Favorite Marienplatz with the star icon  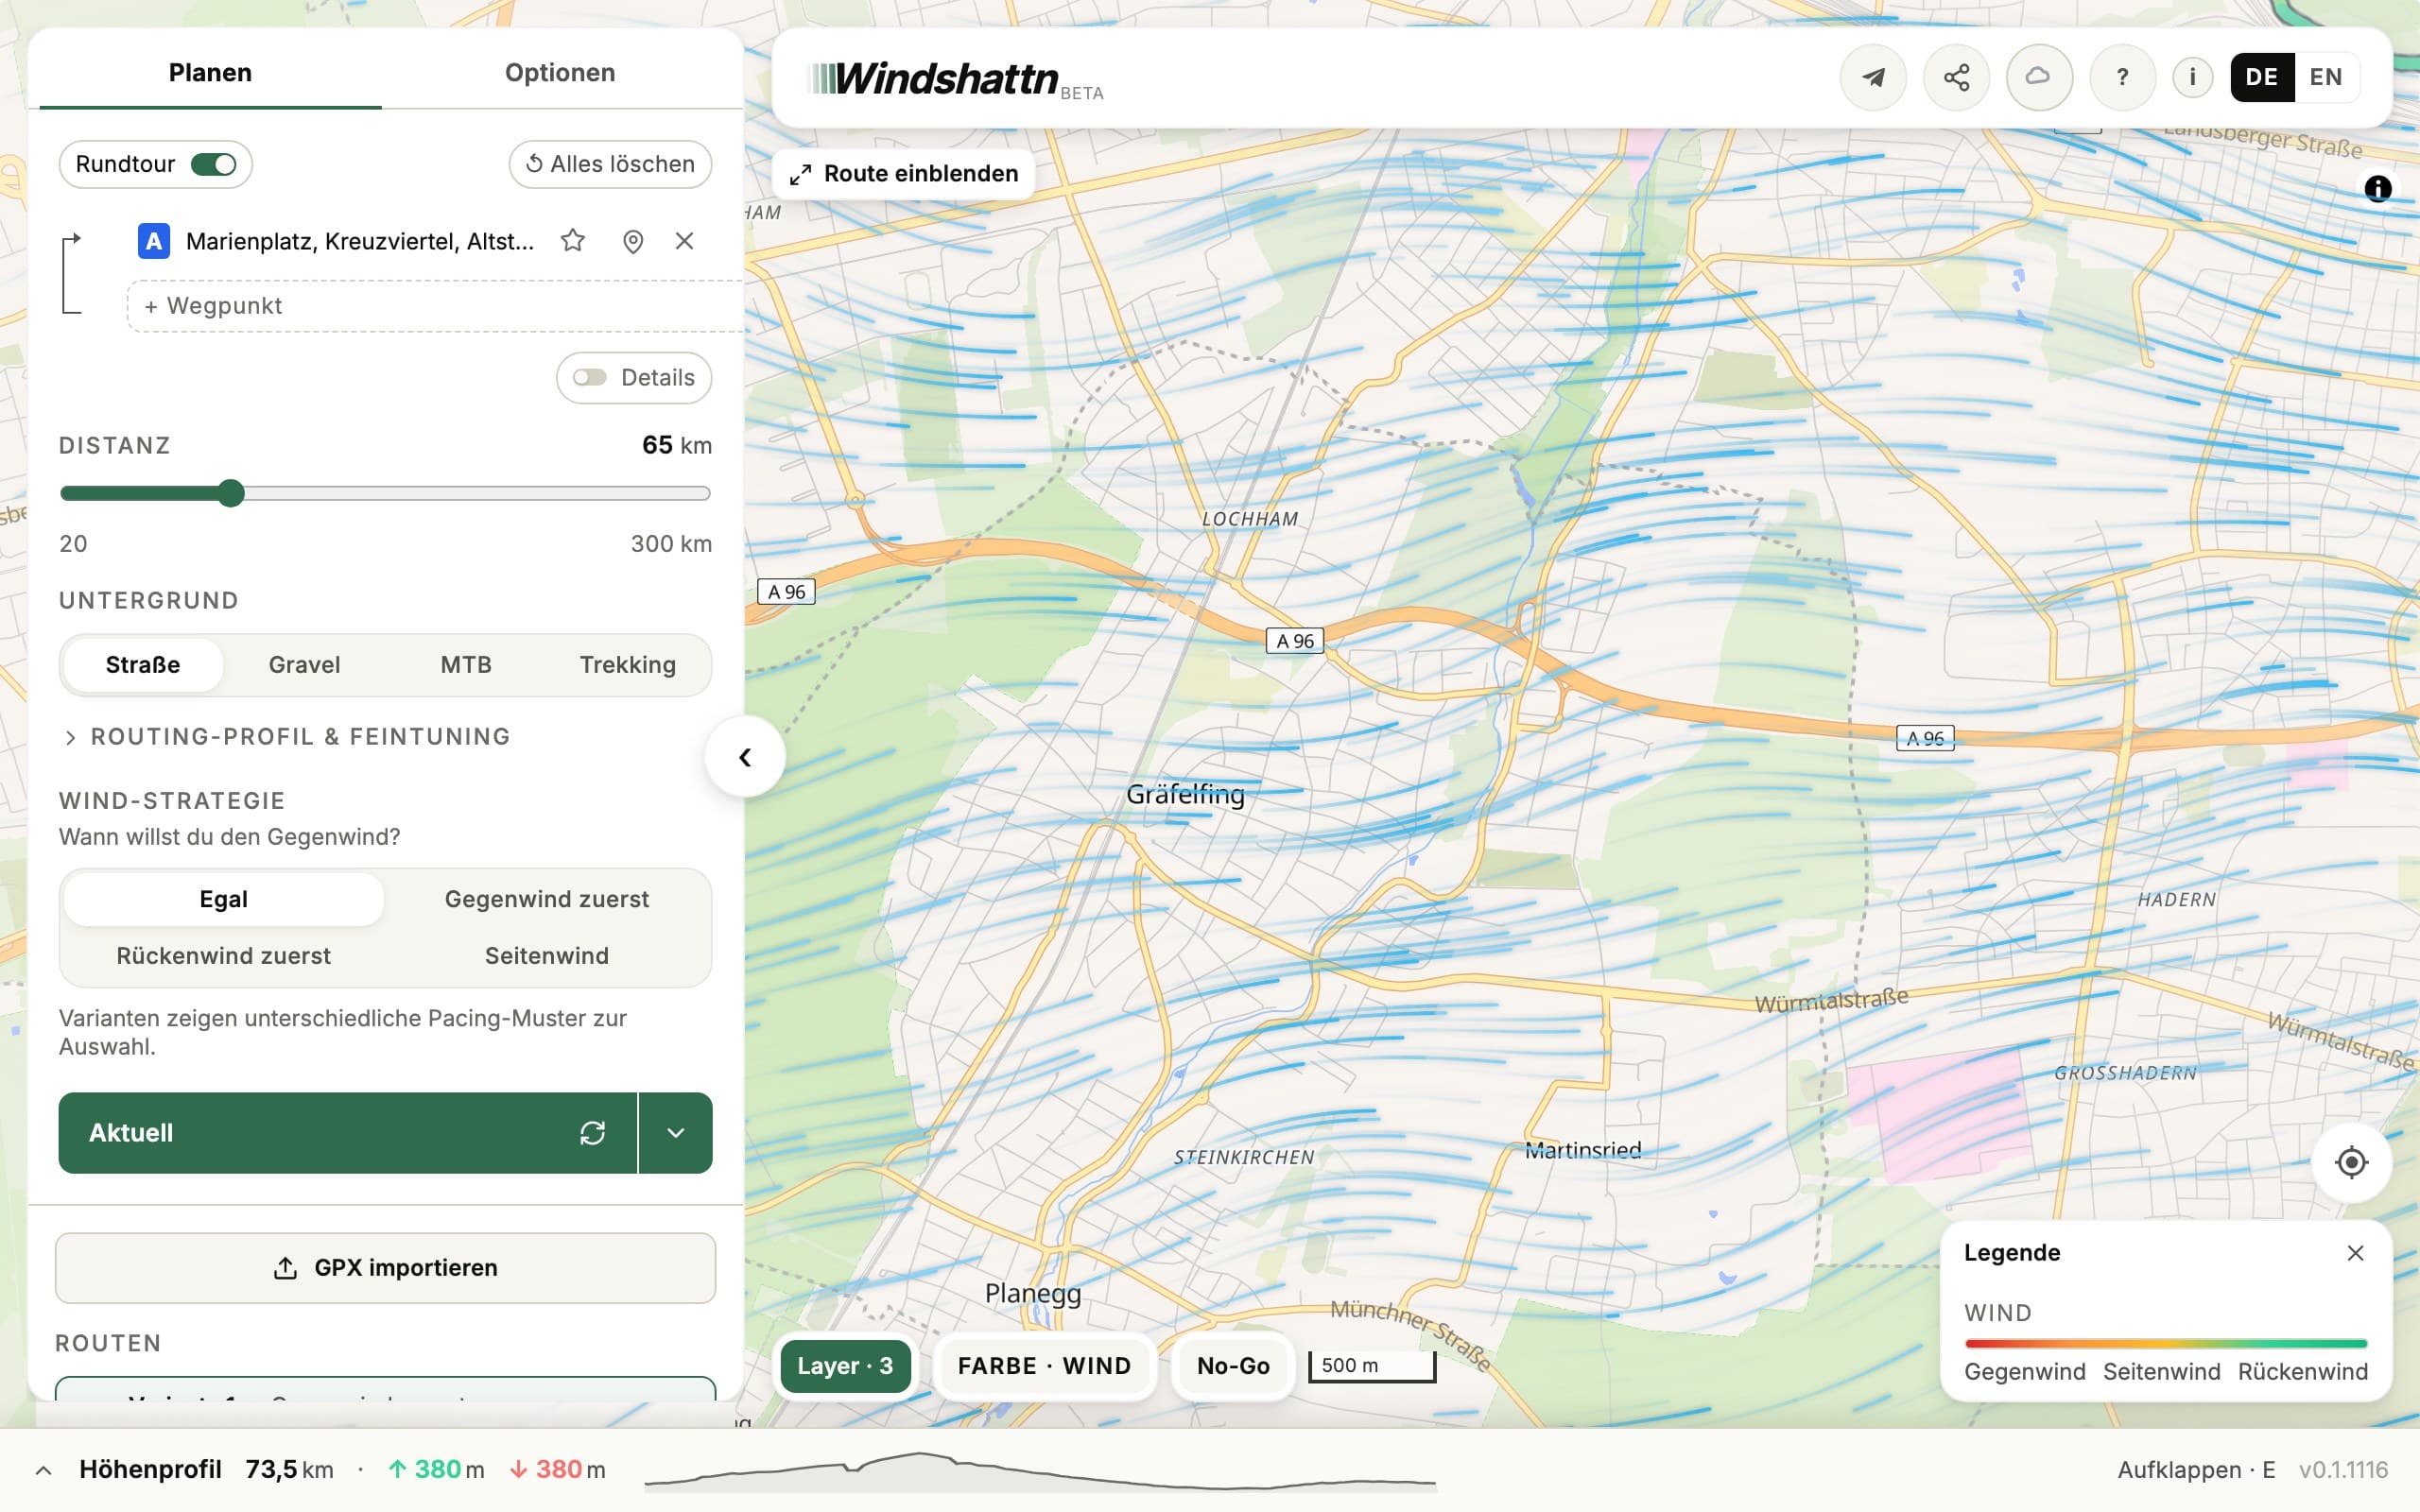click(x=573, y=241)
